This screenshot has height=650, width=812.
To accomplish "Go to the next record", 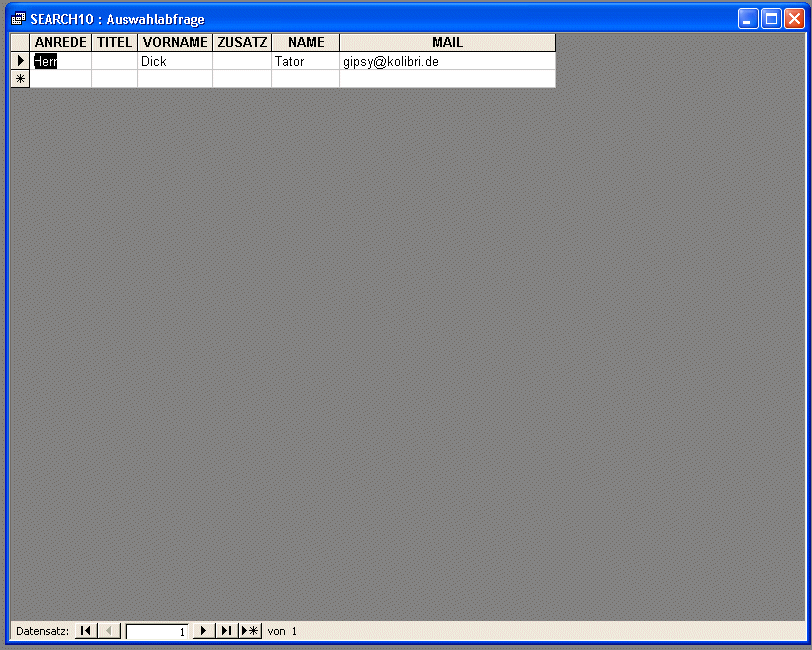I will 204,630.
